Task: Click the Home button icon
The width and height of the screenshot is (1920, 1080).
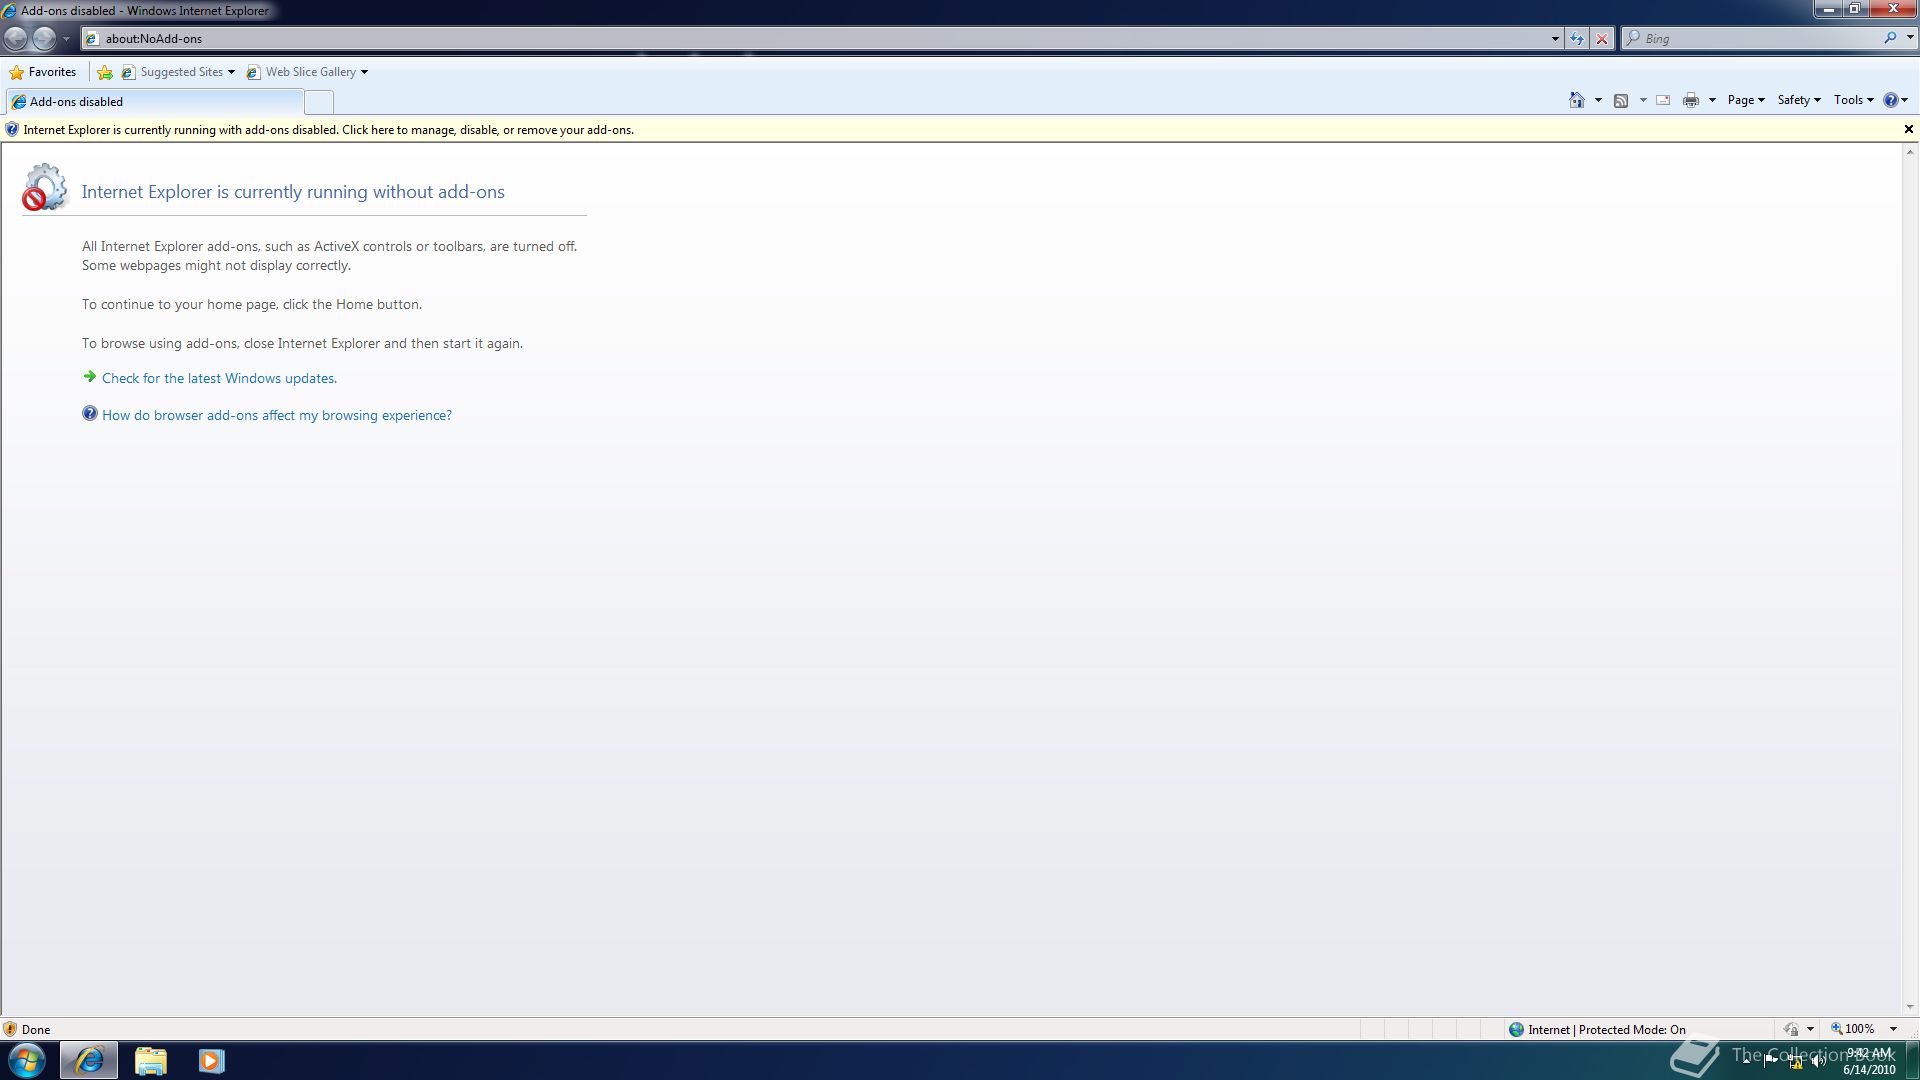Action: (x=1576, y=100)
